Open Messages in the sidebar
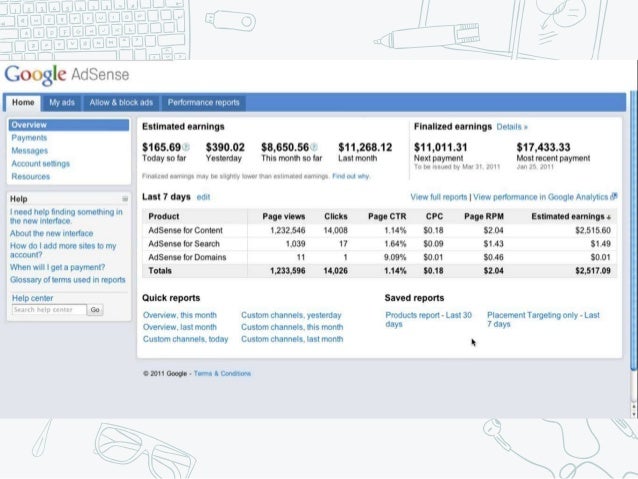Image resolution: width=638 pixels, height=479 pixels. coord(30,151)
